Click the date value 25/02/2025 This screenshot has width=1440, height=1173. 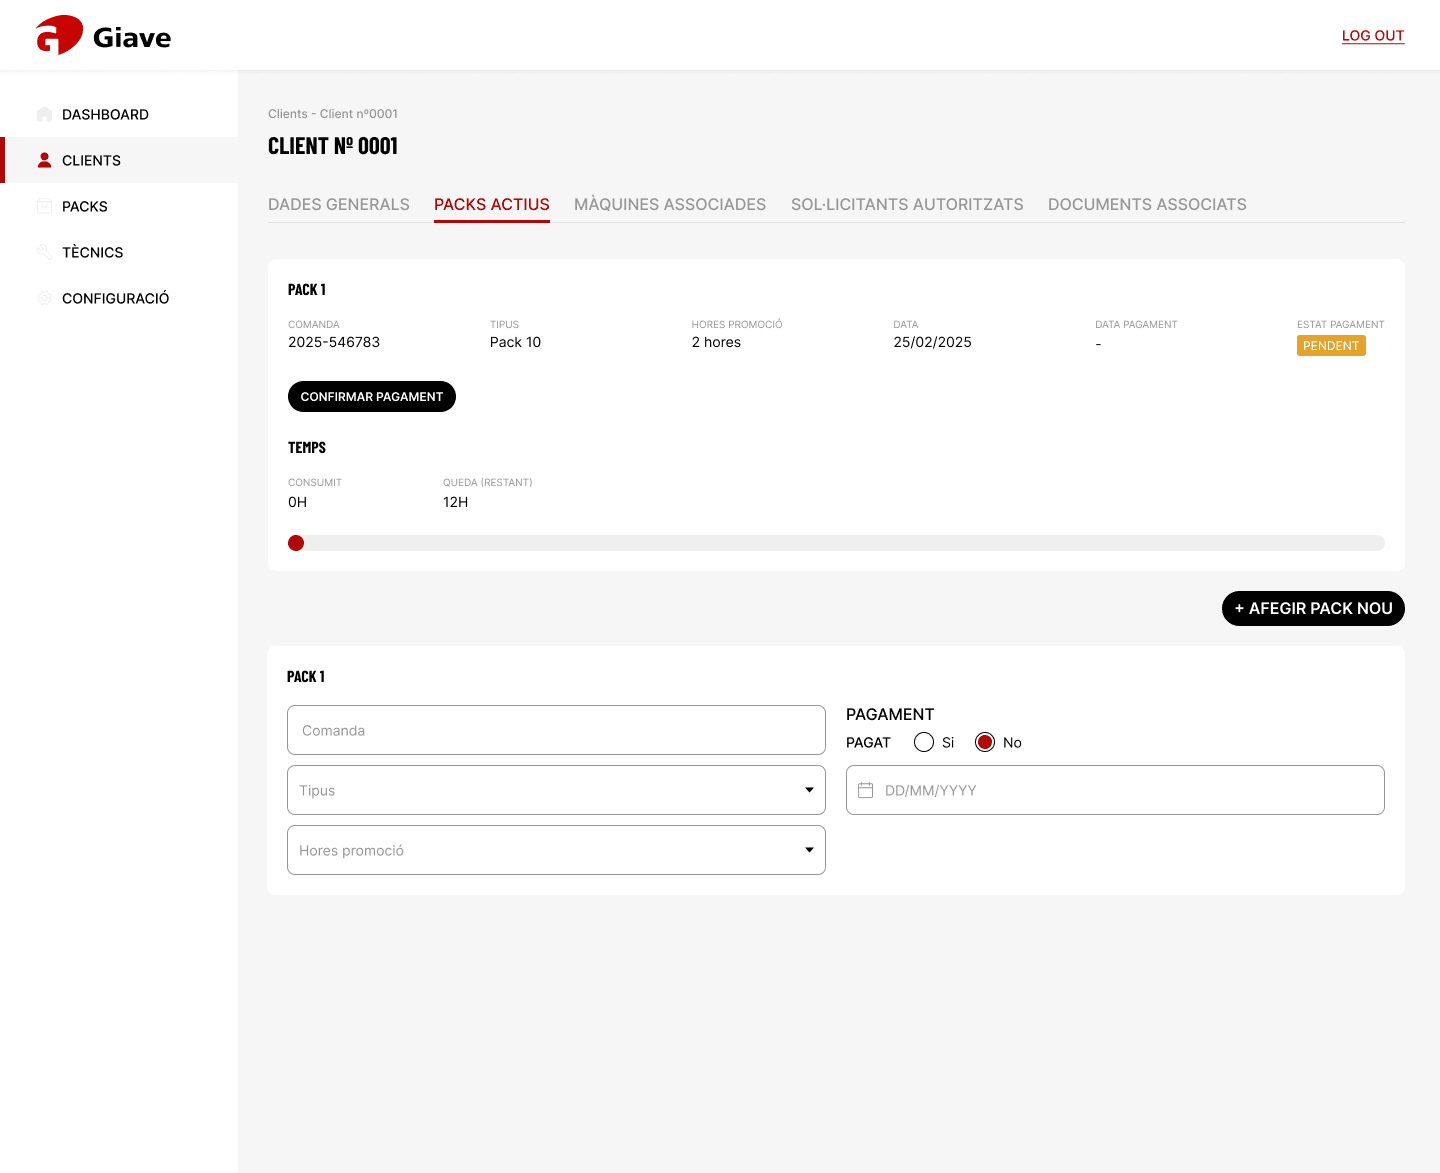pos(932,342)
